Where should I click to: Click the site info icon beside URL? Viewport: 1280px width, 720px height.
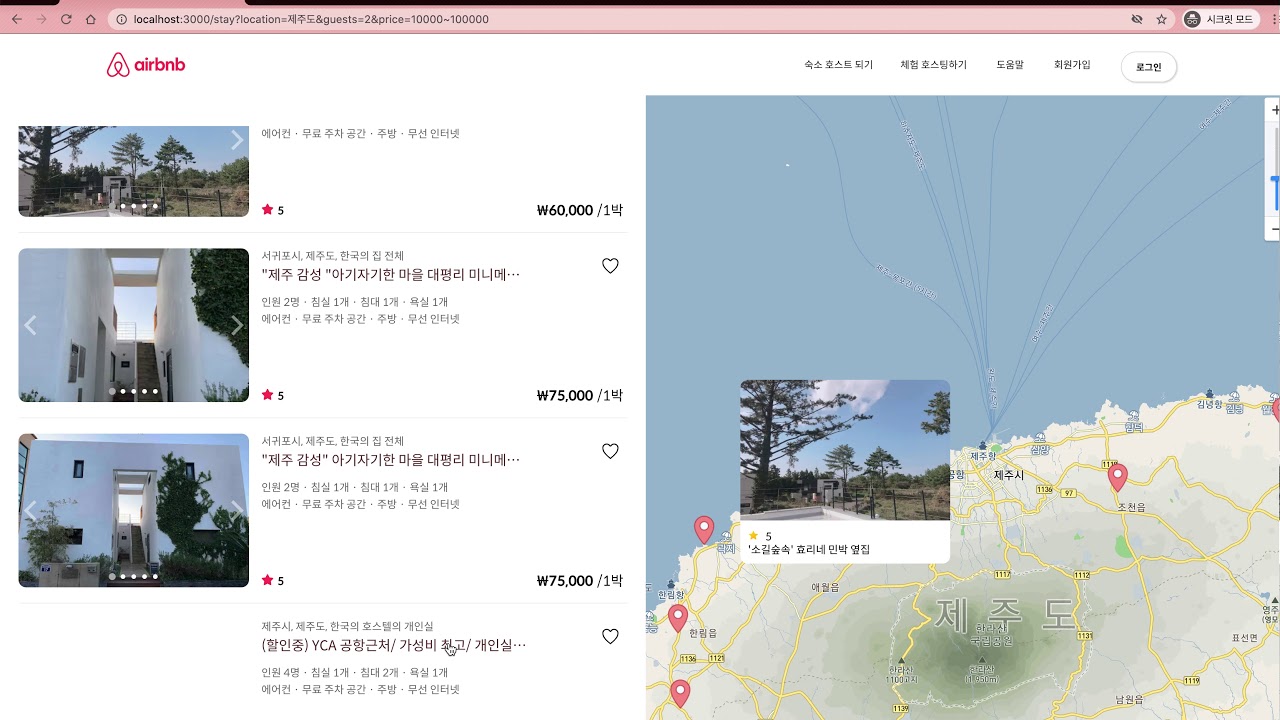(x=121, y=19)
